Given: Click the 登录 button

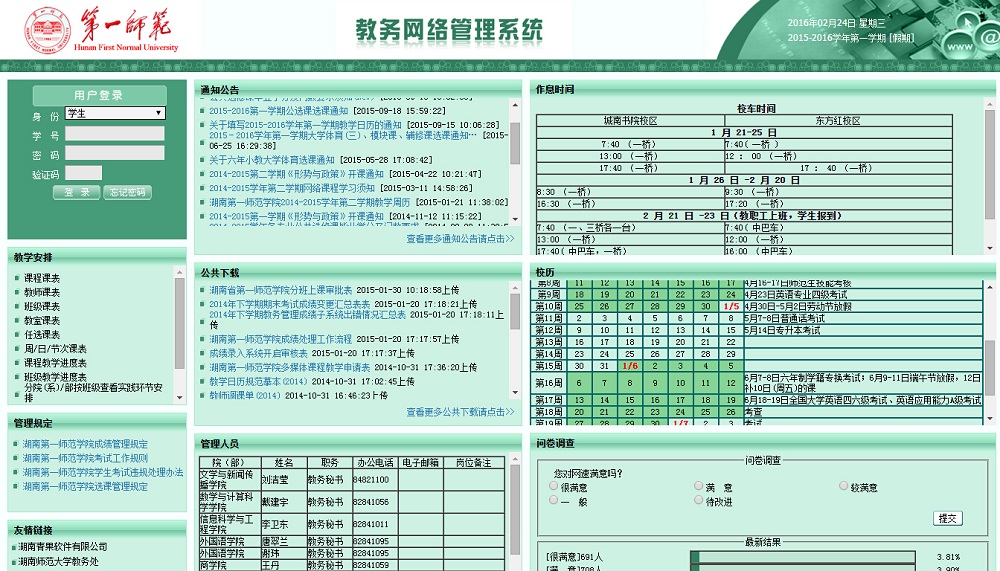Looking at the screenshot, I should click(76, 192).
